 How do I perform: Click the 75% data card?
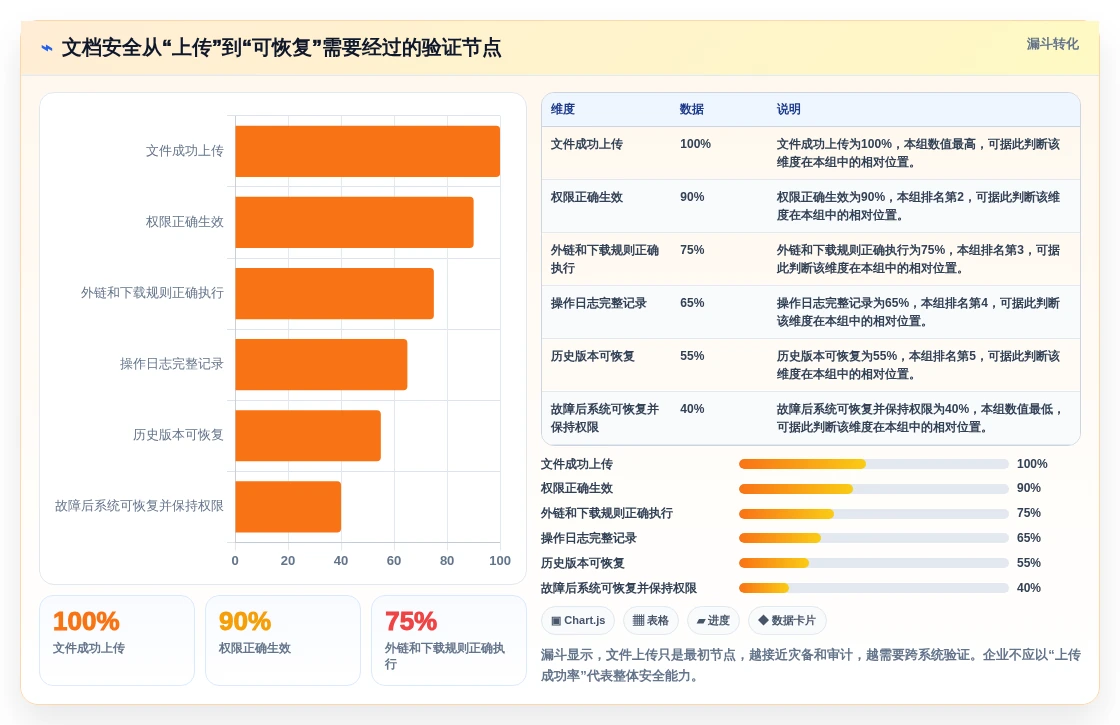449,641
